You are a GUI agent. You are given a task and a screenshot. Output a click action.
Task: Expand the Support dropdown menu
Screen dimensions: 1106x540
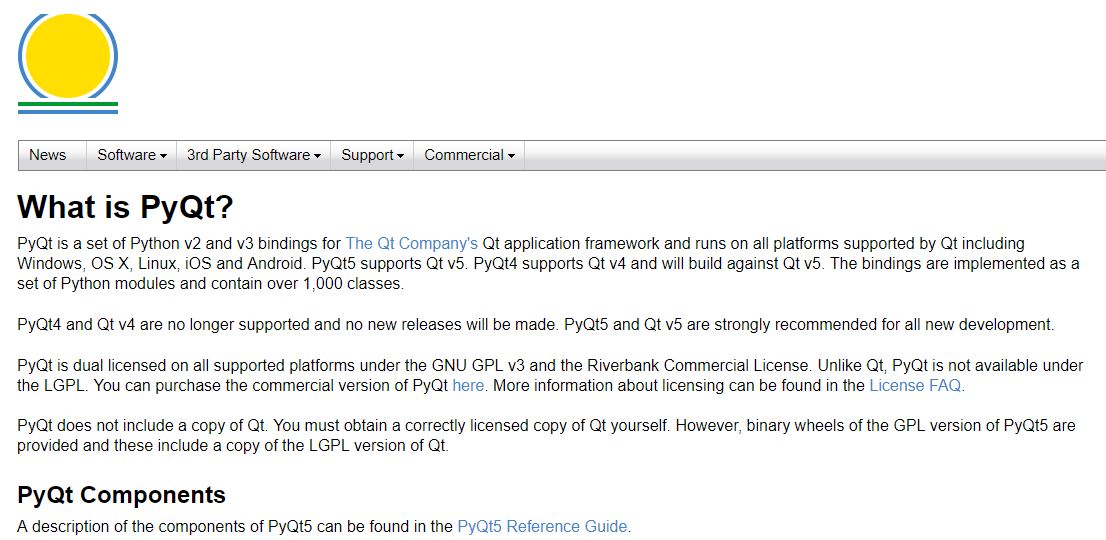coord(367,155)
